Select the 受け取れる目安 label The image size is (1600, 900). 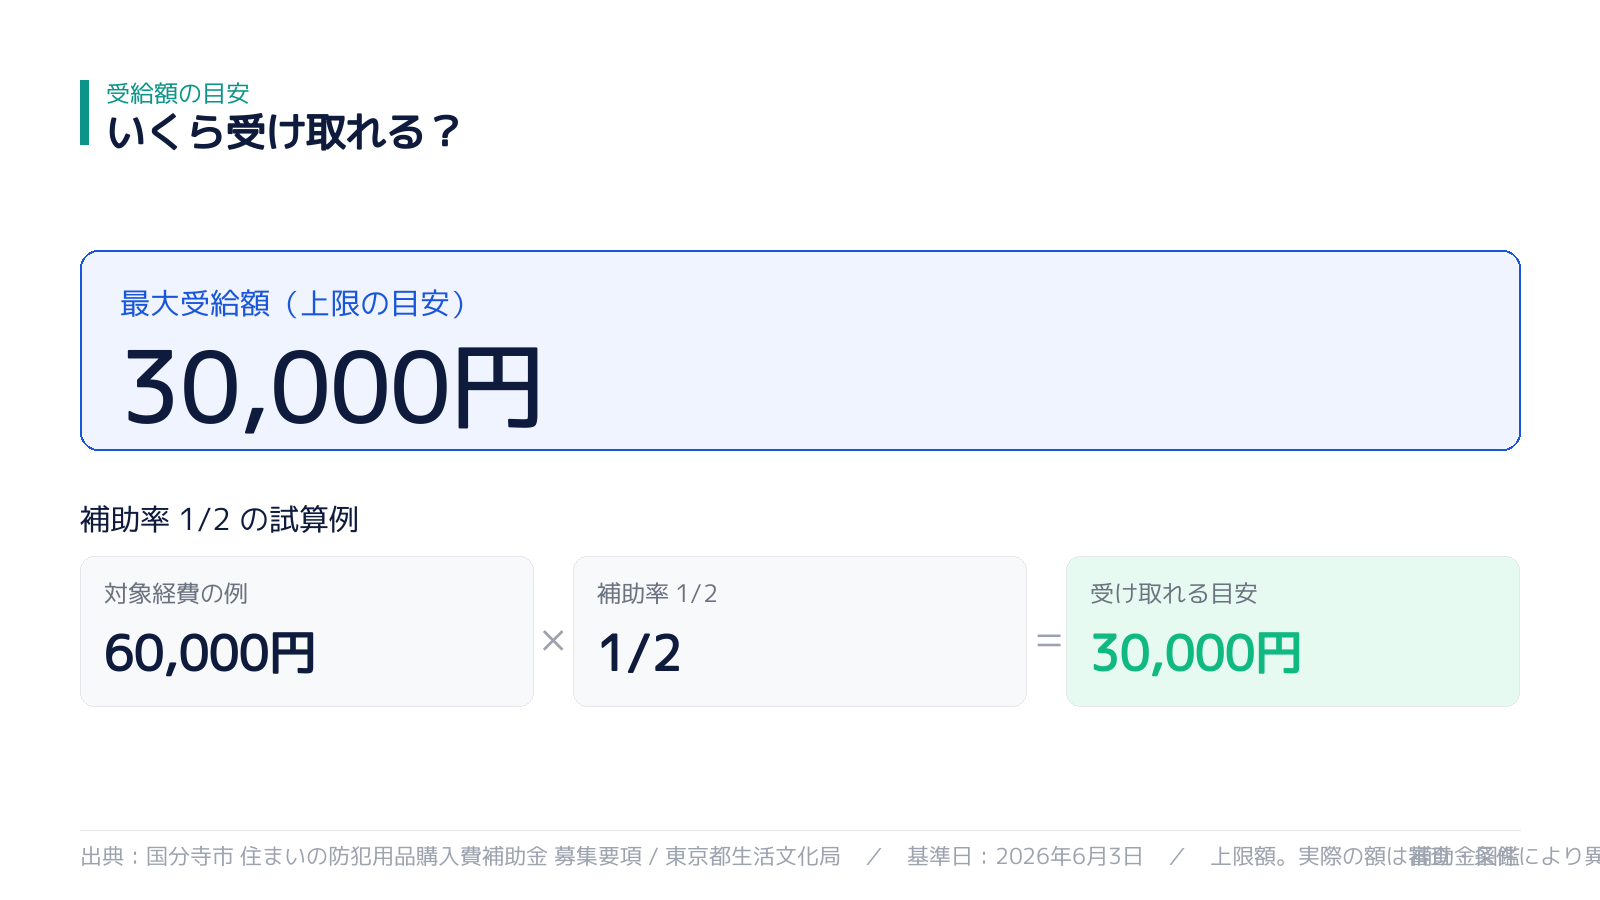coord(1174,594)
